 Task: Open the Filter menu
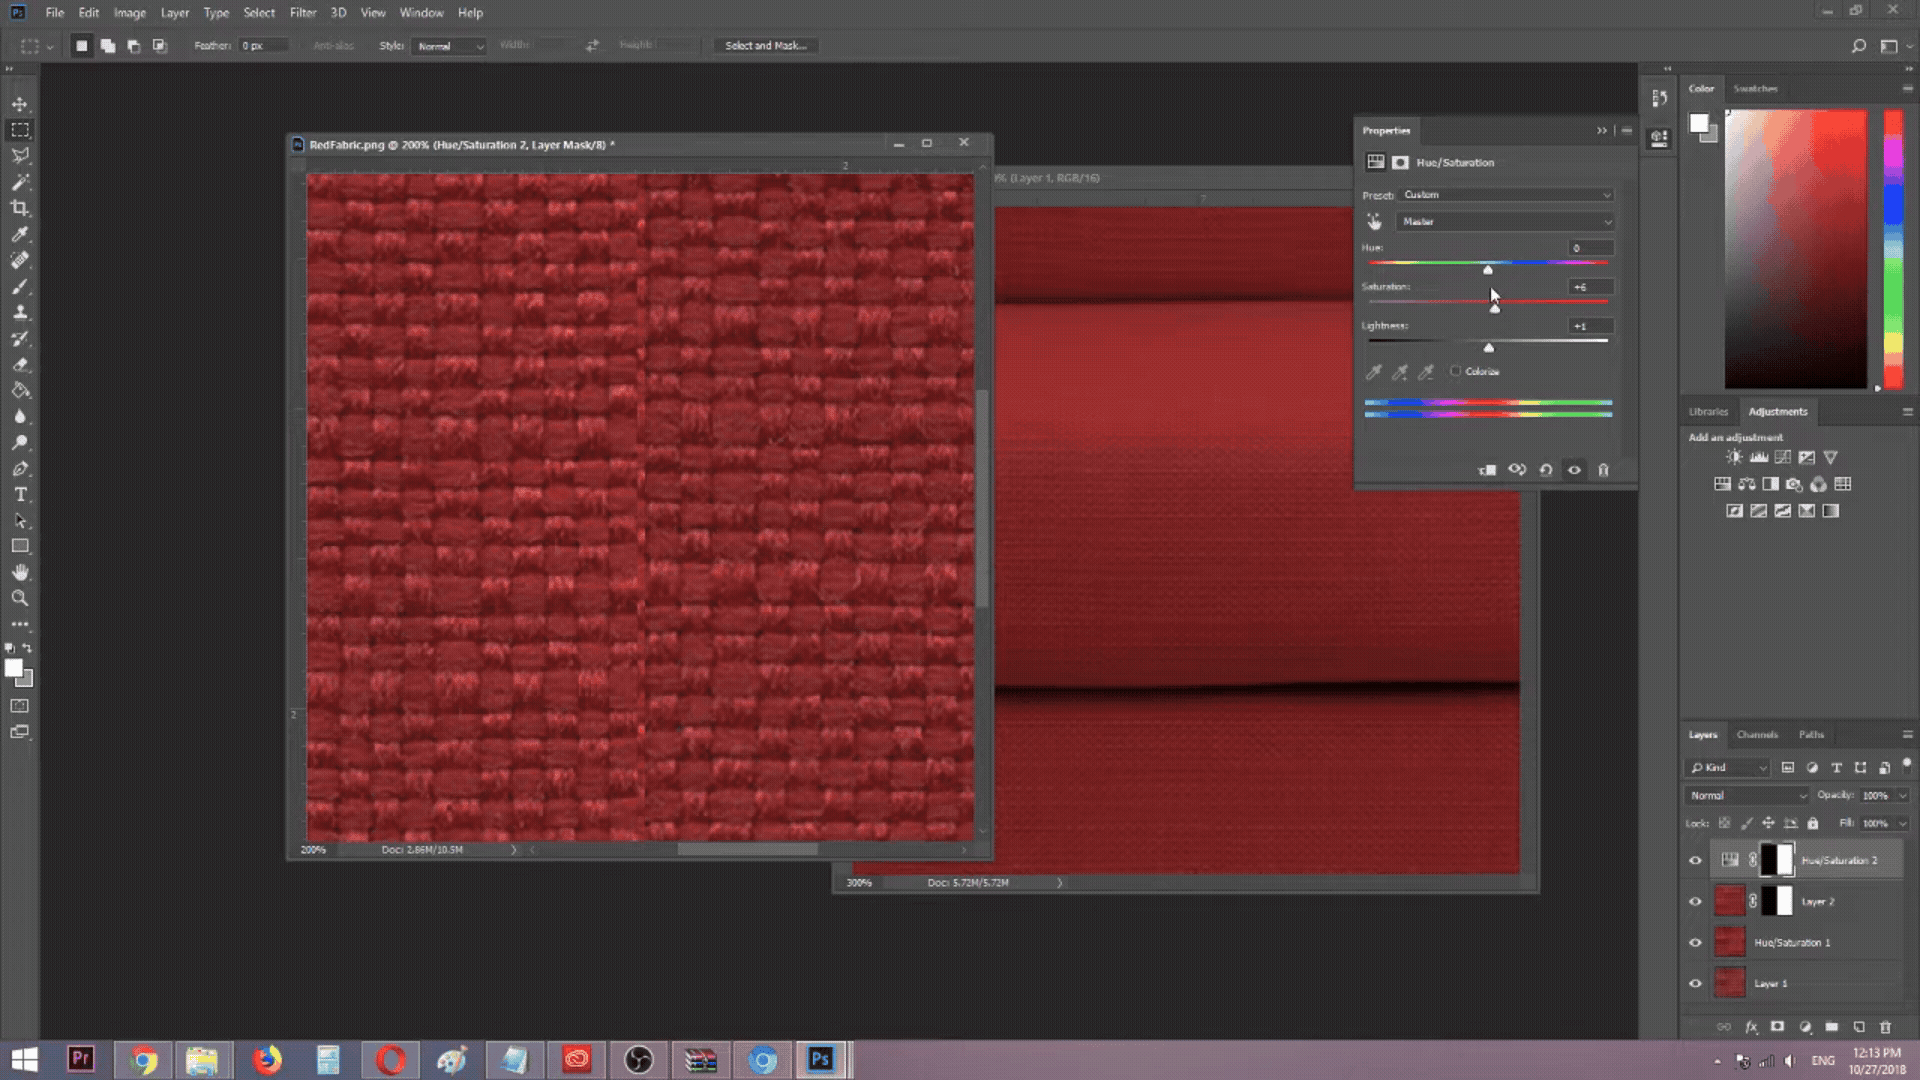302,13
